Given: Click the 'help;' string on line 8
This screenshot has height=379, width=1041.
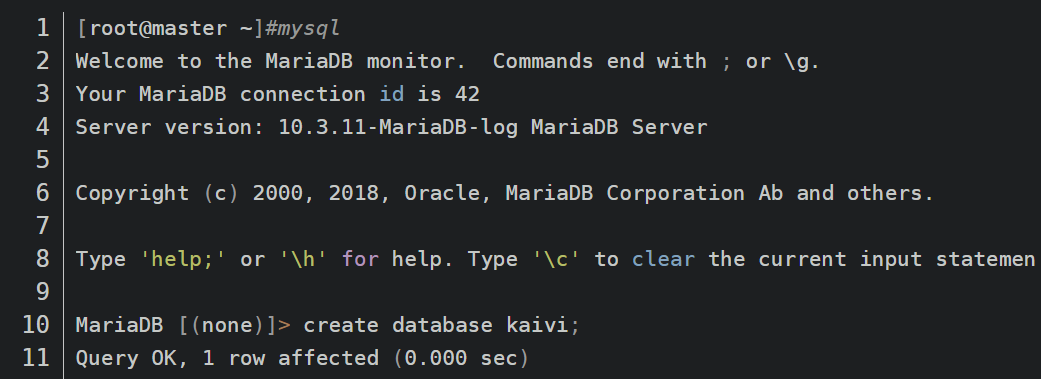Looking at the screenshot, I should (x=183, y=259).
